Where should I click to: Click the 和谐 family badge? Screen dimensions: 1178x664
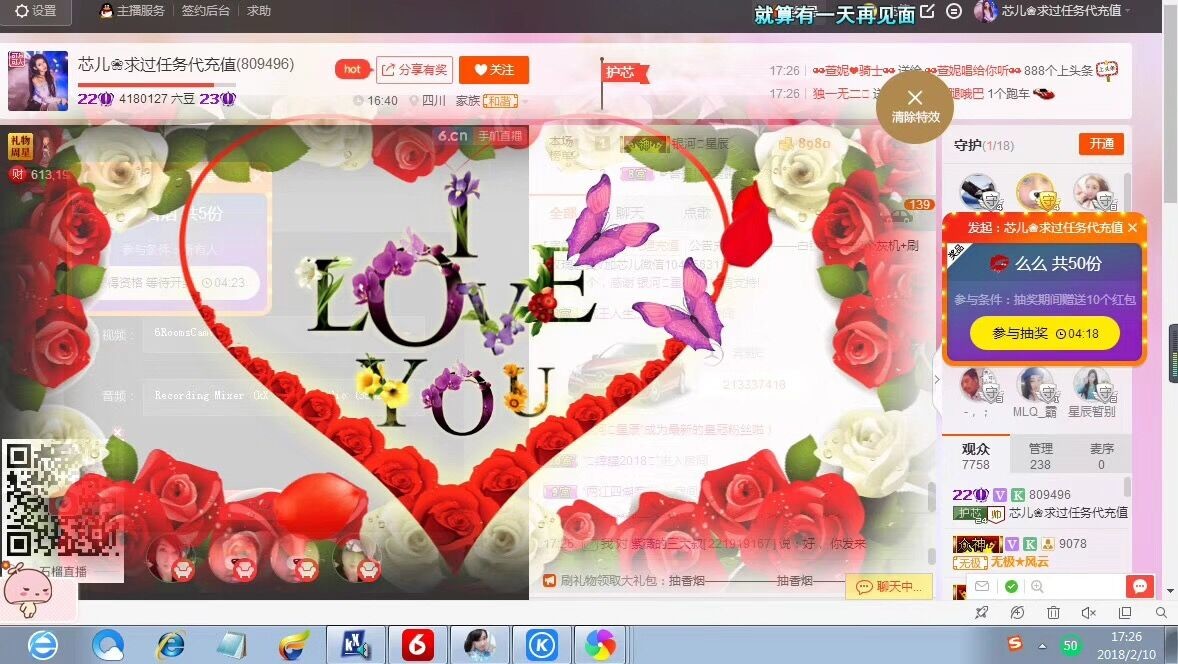500,101
